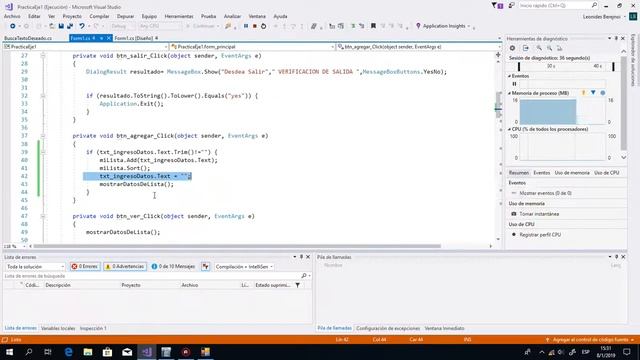This screenshot has width=640, height=360.
Task: Click Visual Studio icon in taskbar
Action: (x=147, y=352)
